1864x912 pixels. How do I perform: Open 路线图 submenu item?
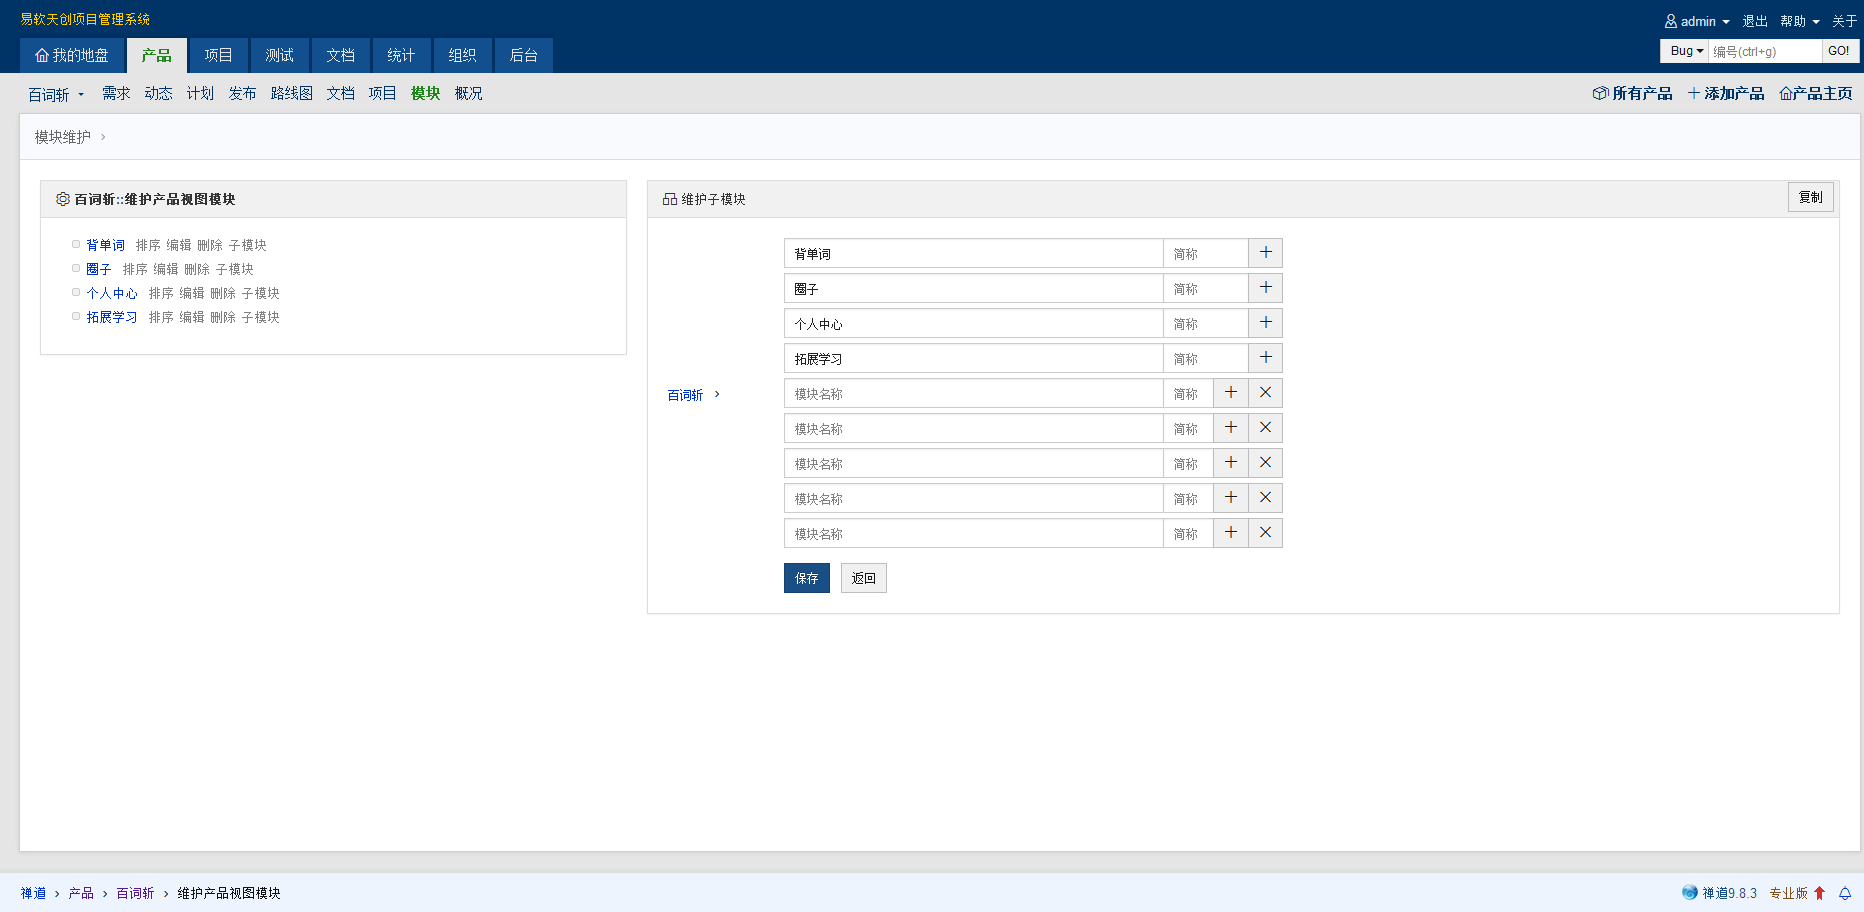[292, 93]
